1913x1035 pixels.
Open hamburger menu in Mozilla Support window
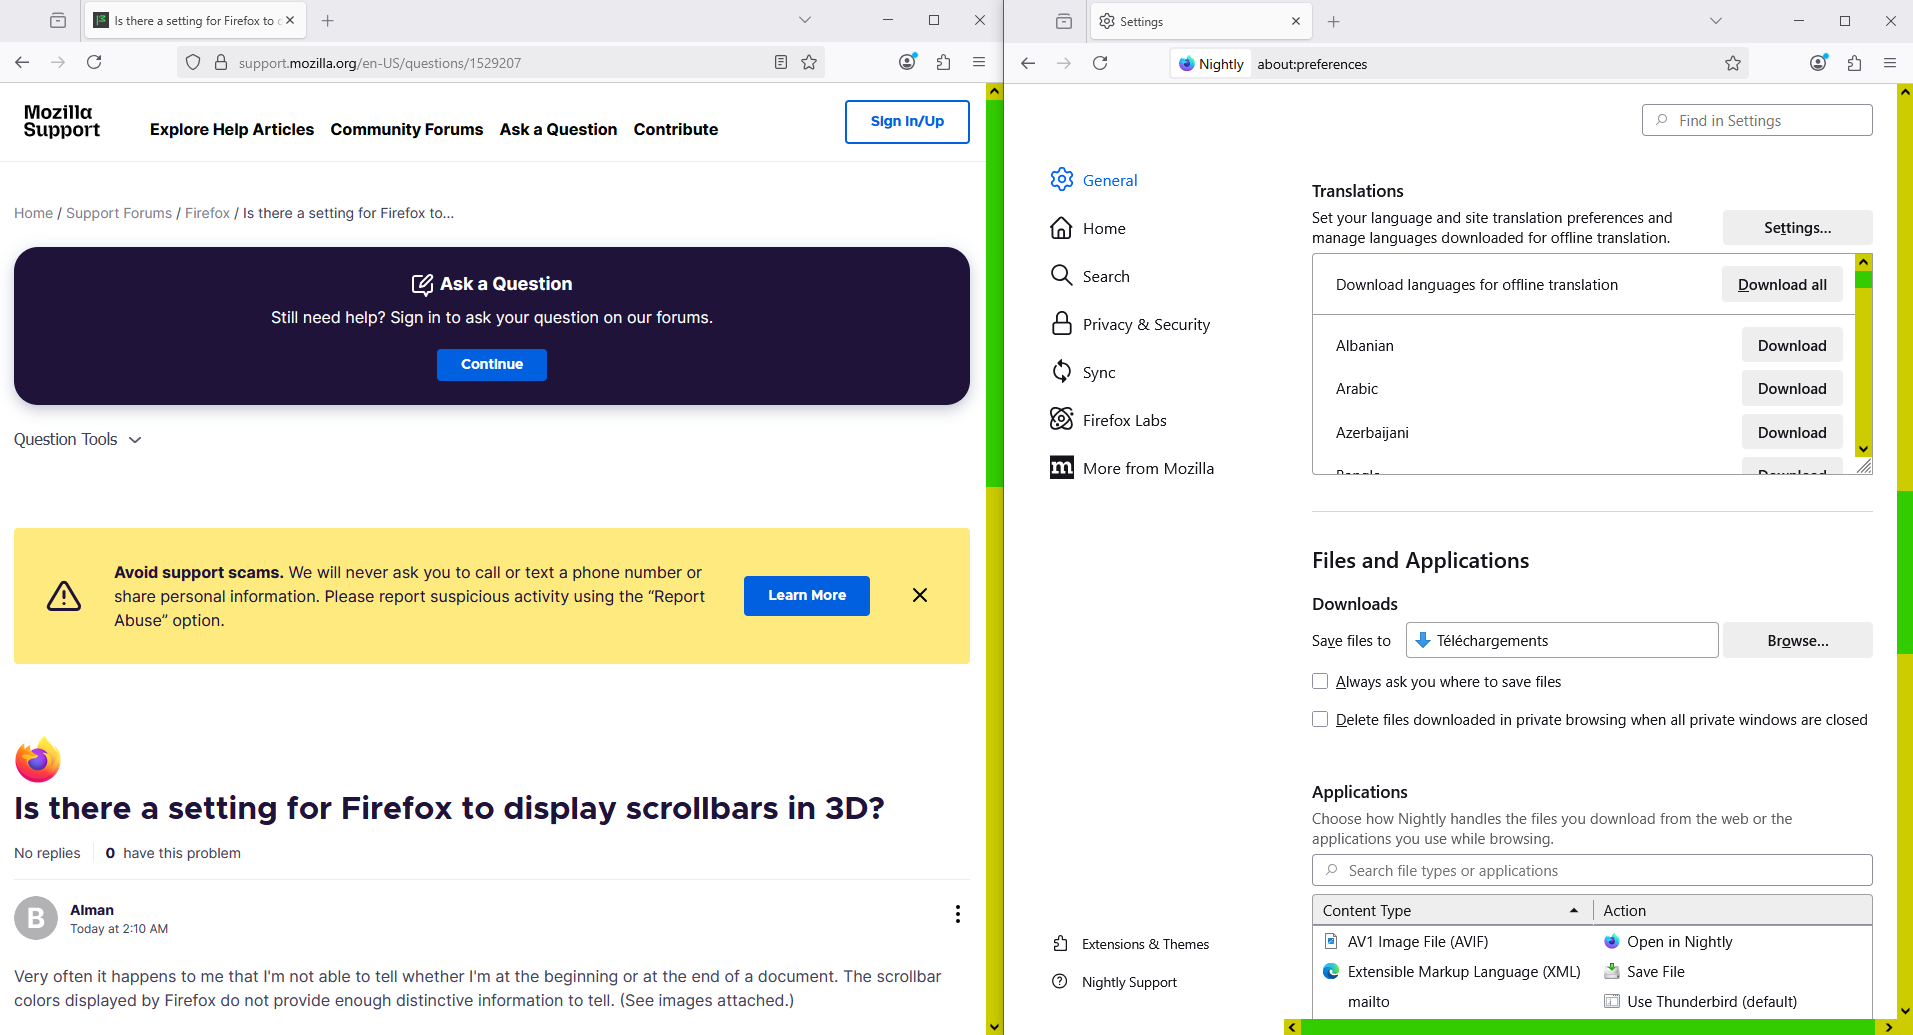979,62
